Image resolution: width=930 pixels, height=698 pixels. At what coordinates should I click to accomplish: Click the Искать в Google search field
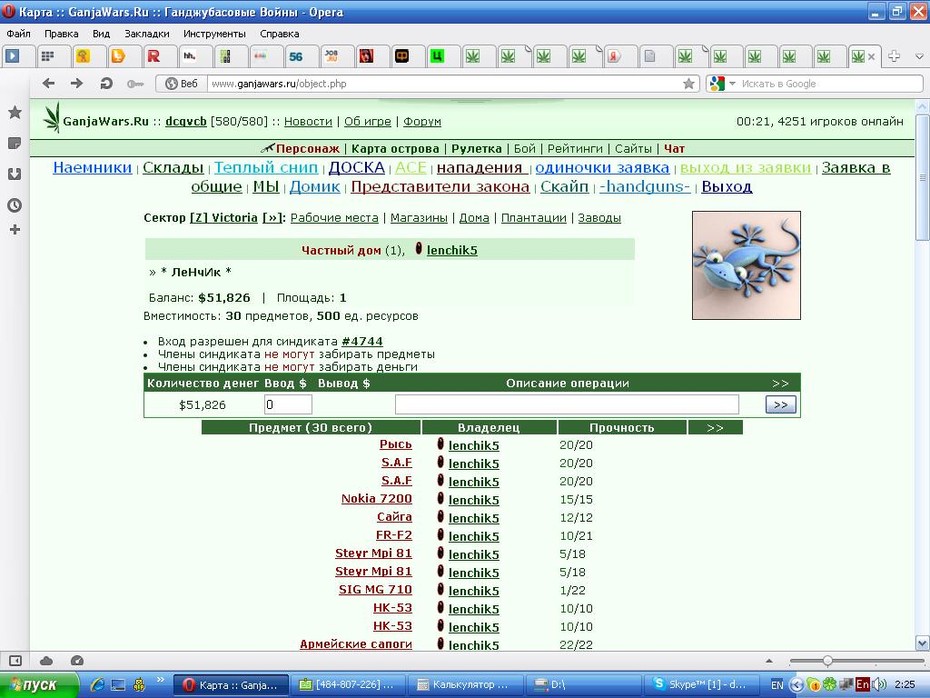pos(829,84)
